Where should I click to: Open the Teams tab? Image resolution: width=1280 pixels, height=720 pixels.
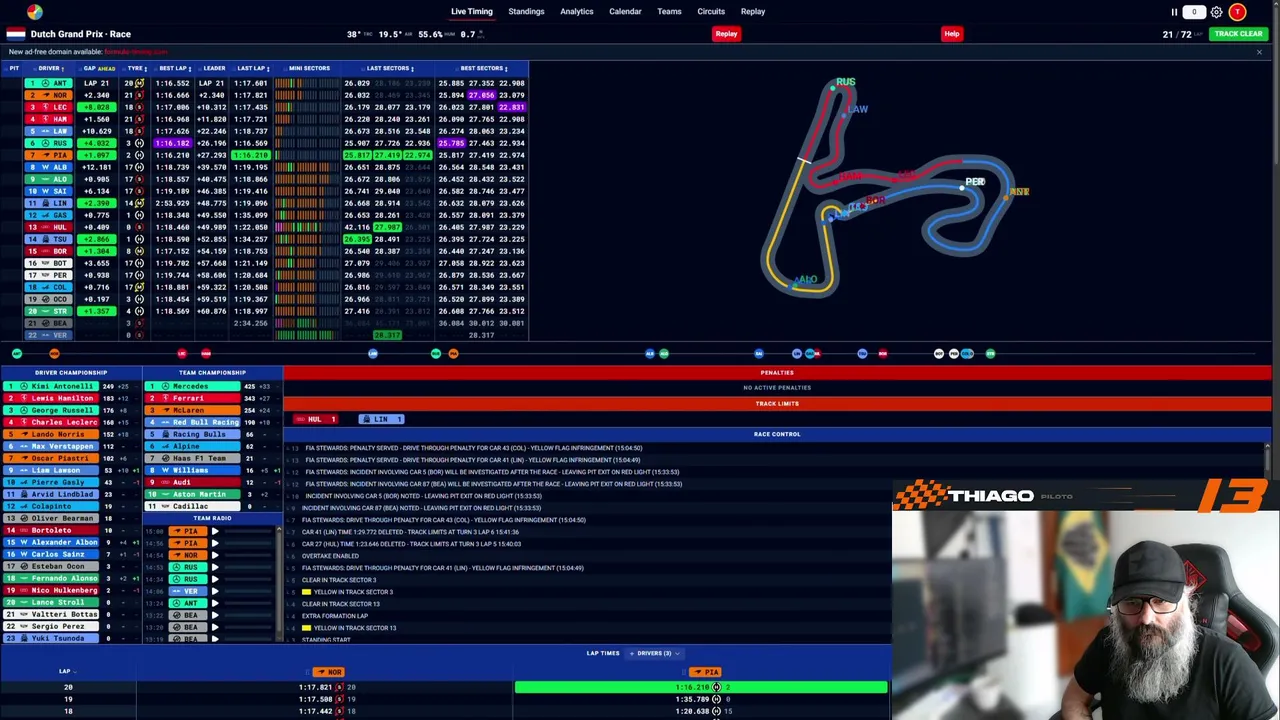pyautogui.click(x=669, y=12)
